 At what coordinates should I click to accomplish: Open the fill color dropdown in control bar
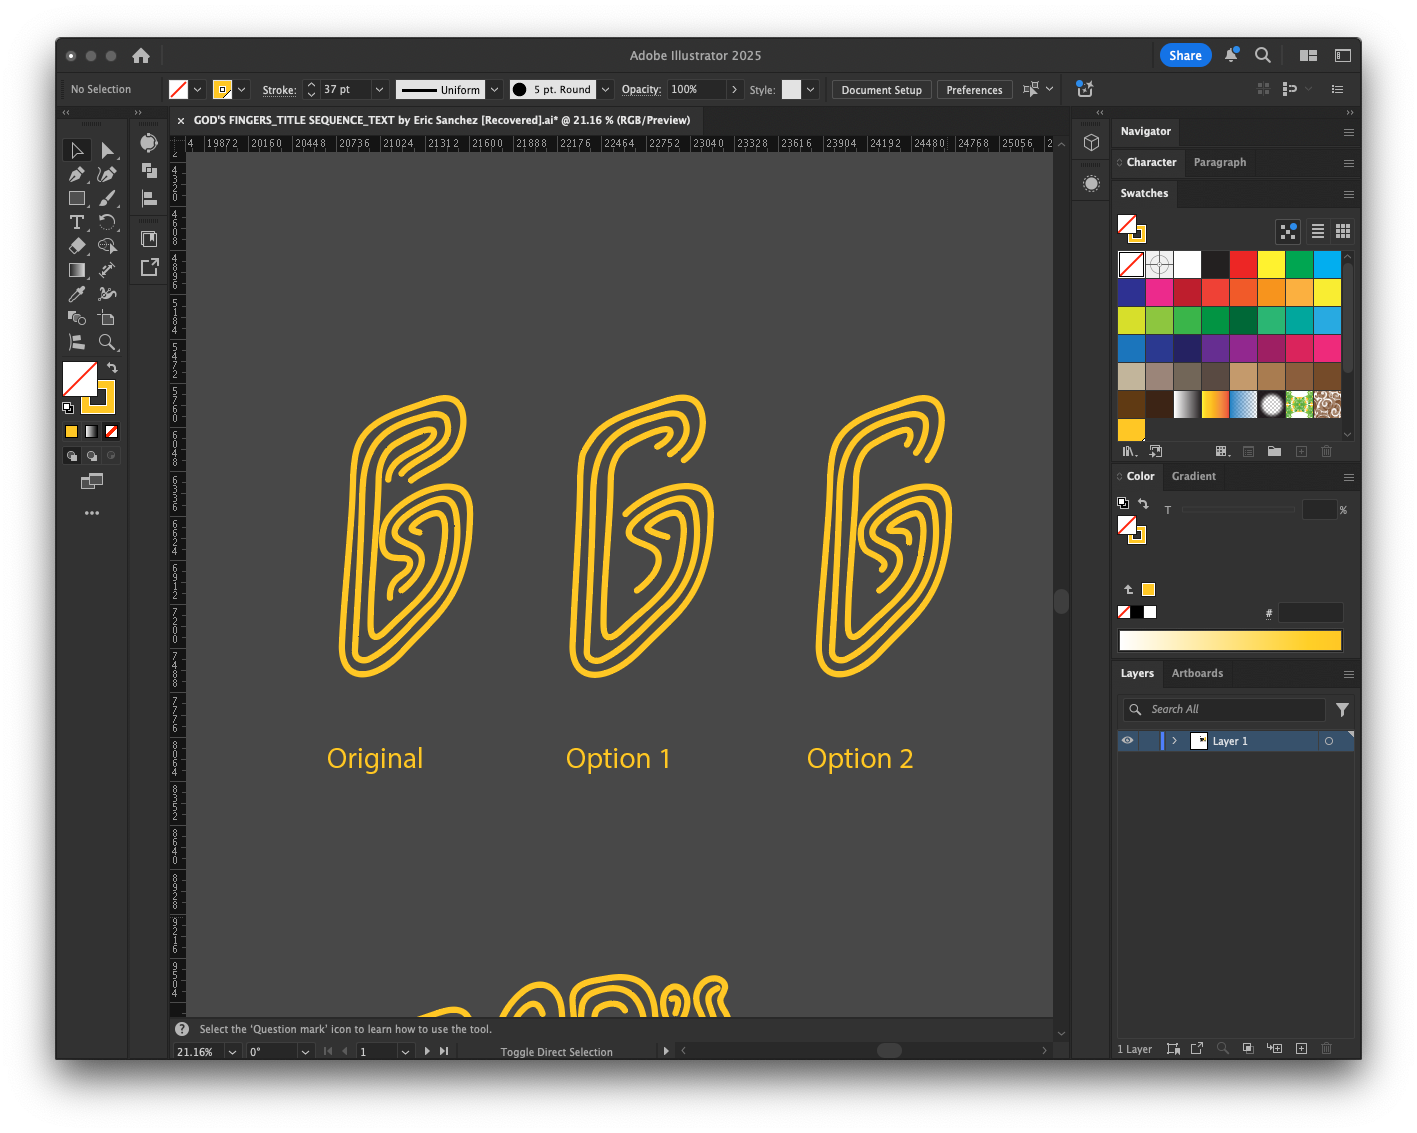point(197,90)
